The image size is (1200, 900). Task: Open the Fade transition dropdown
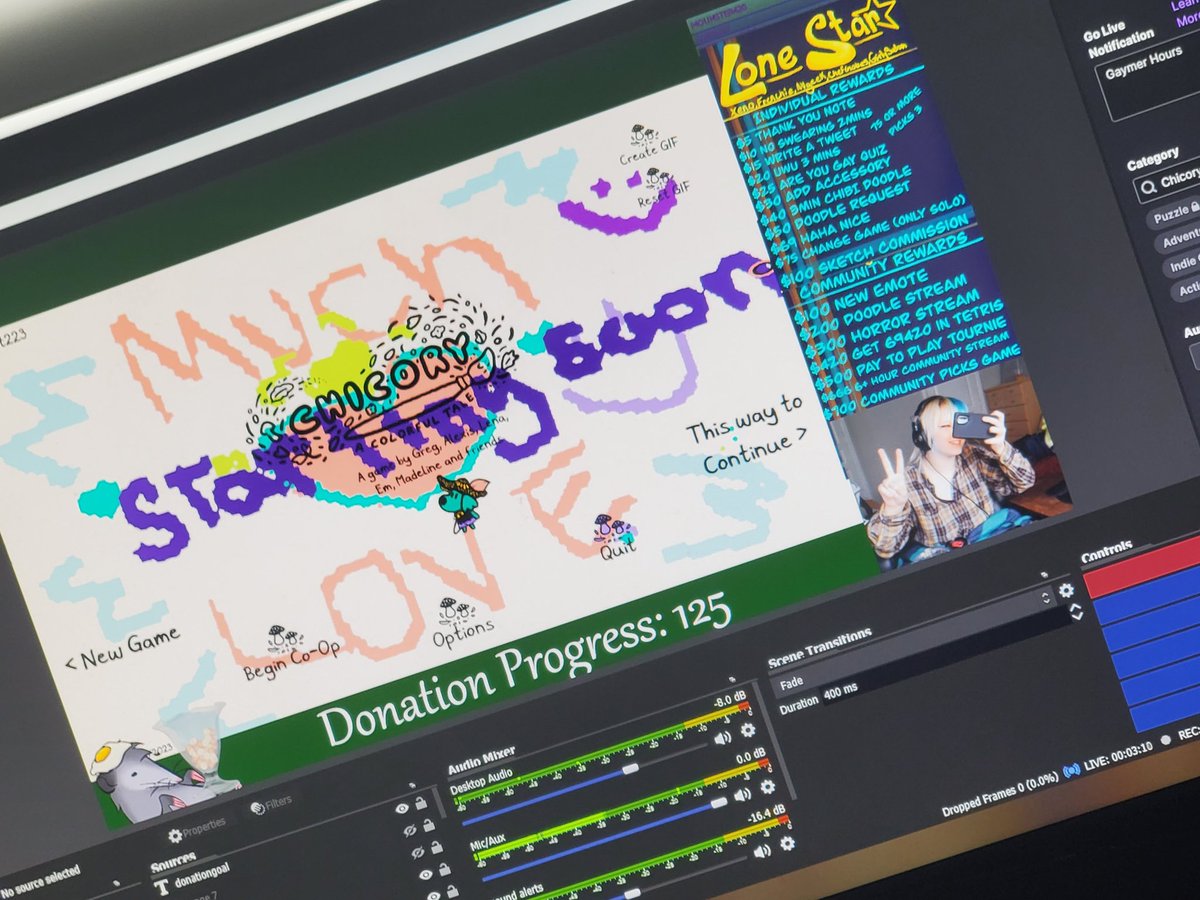(912, 643)
